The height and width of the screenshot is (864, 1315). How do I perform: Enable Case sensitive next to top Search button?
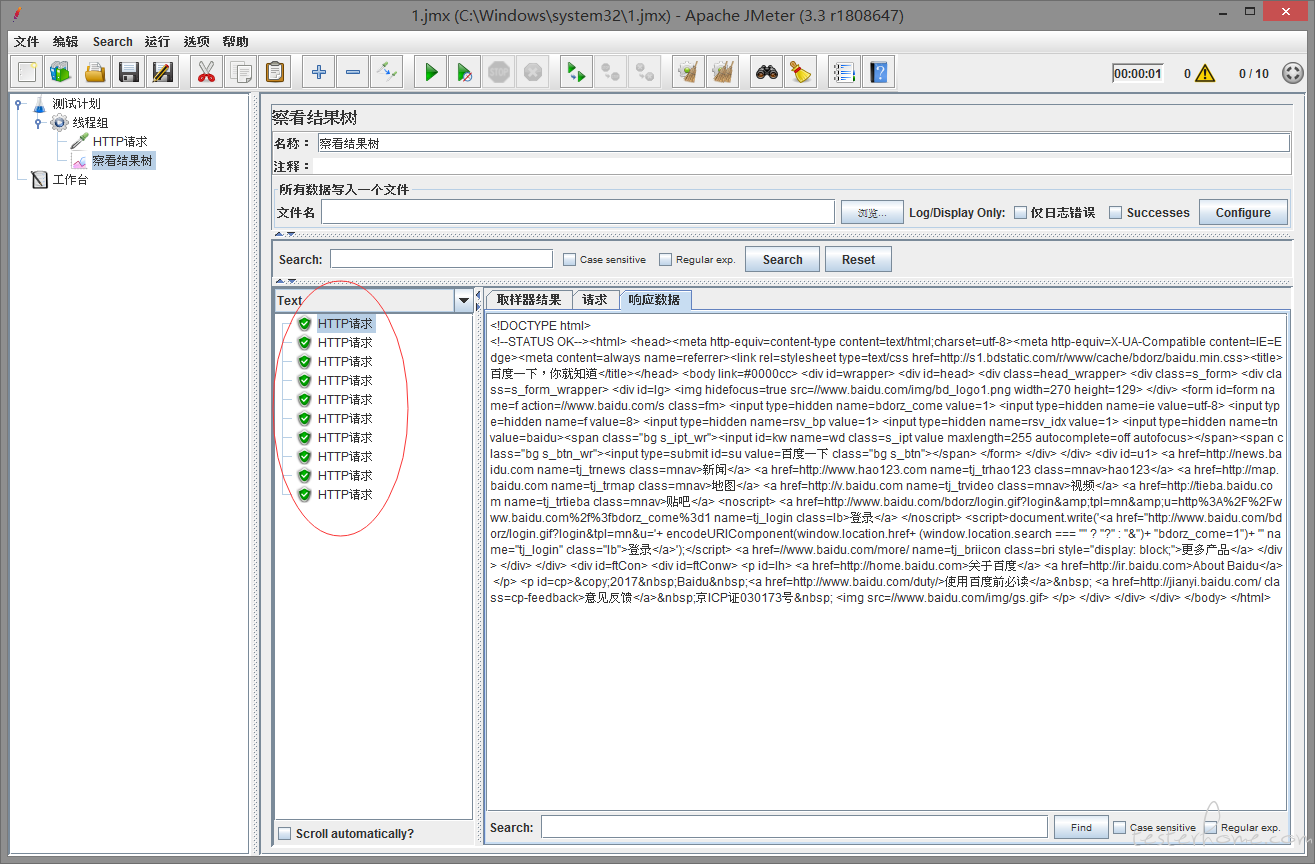(x=569, y=259)
